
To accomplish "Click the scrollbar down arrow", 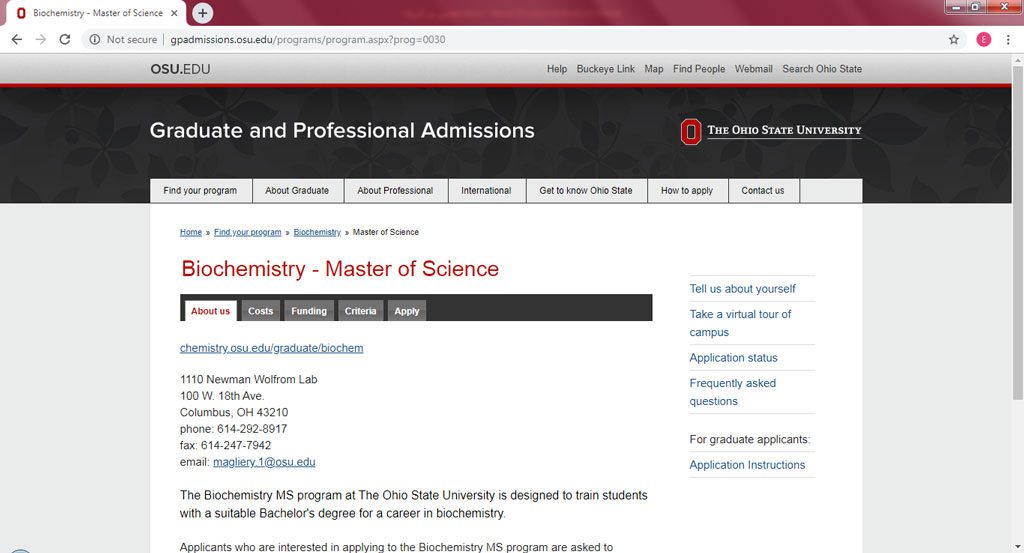I will coord(1017,547).
